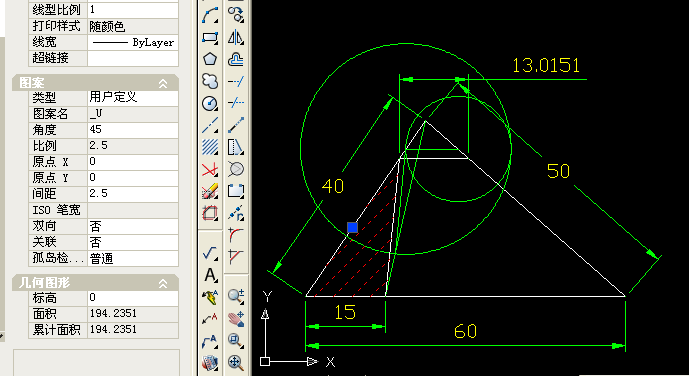The width and height of the screenshot is (689, 376).
Task: Select the dashed Construction Line tool
Action: click(x=210, y=125)
